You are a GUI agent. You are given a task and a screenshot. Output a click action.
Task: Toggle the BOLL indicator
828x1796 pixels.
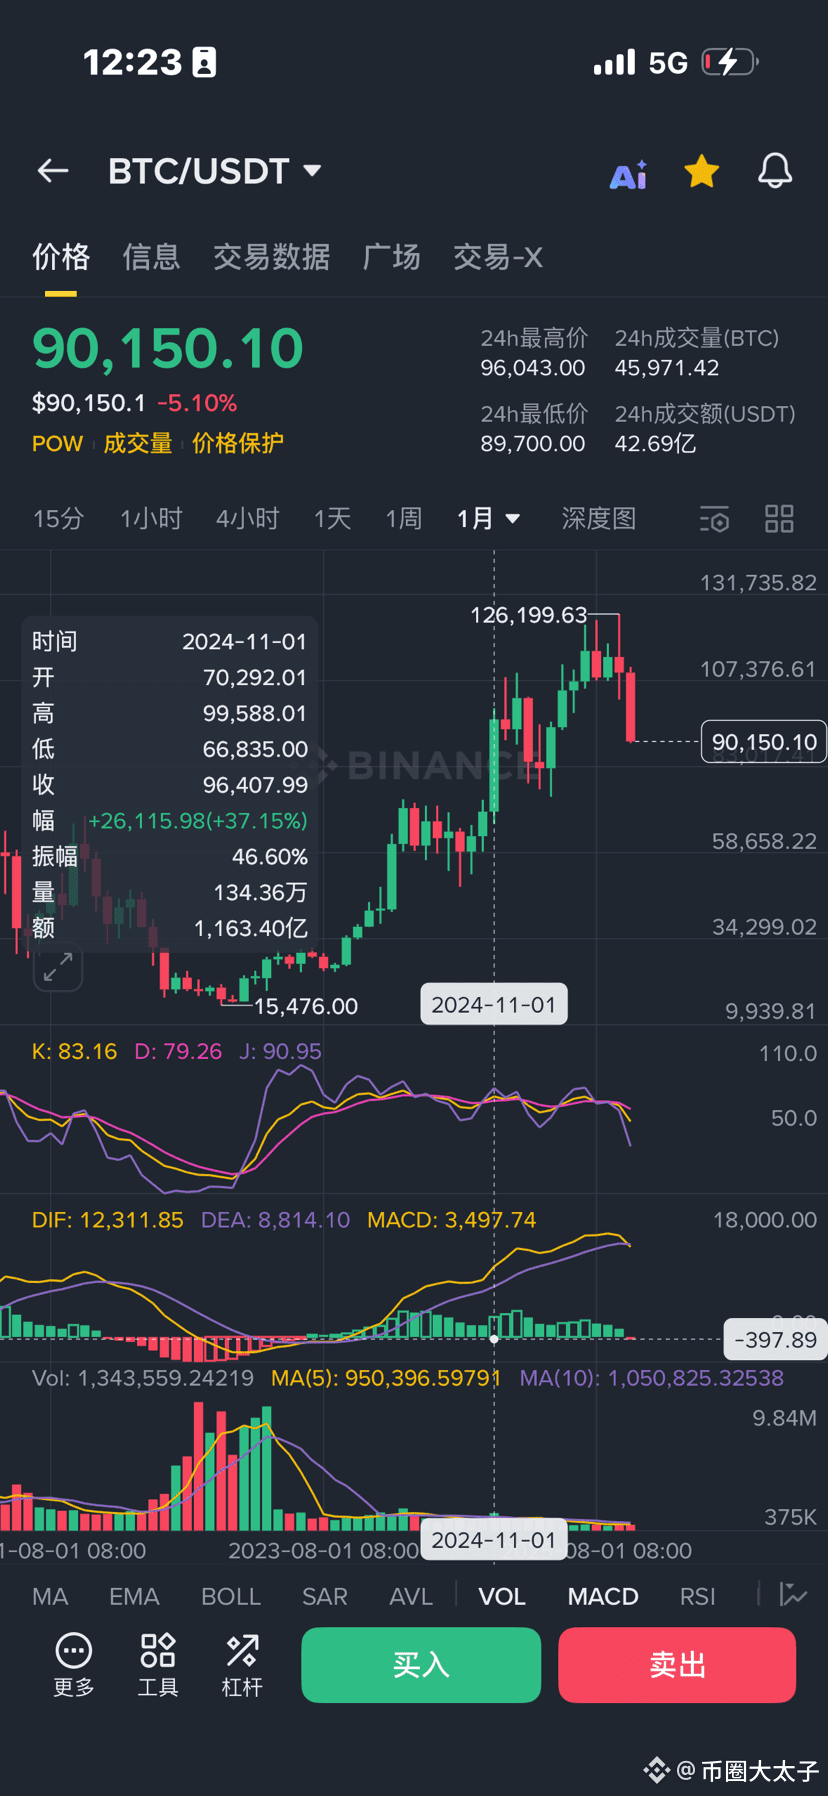231,1596
